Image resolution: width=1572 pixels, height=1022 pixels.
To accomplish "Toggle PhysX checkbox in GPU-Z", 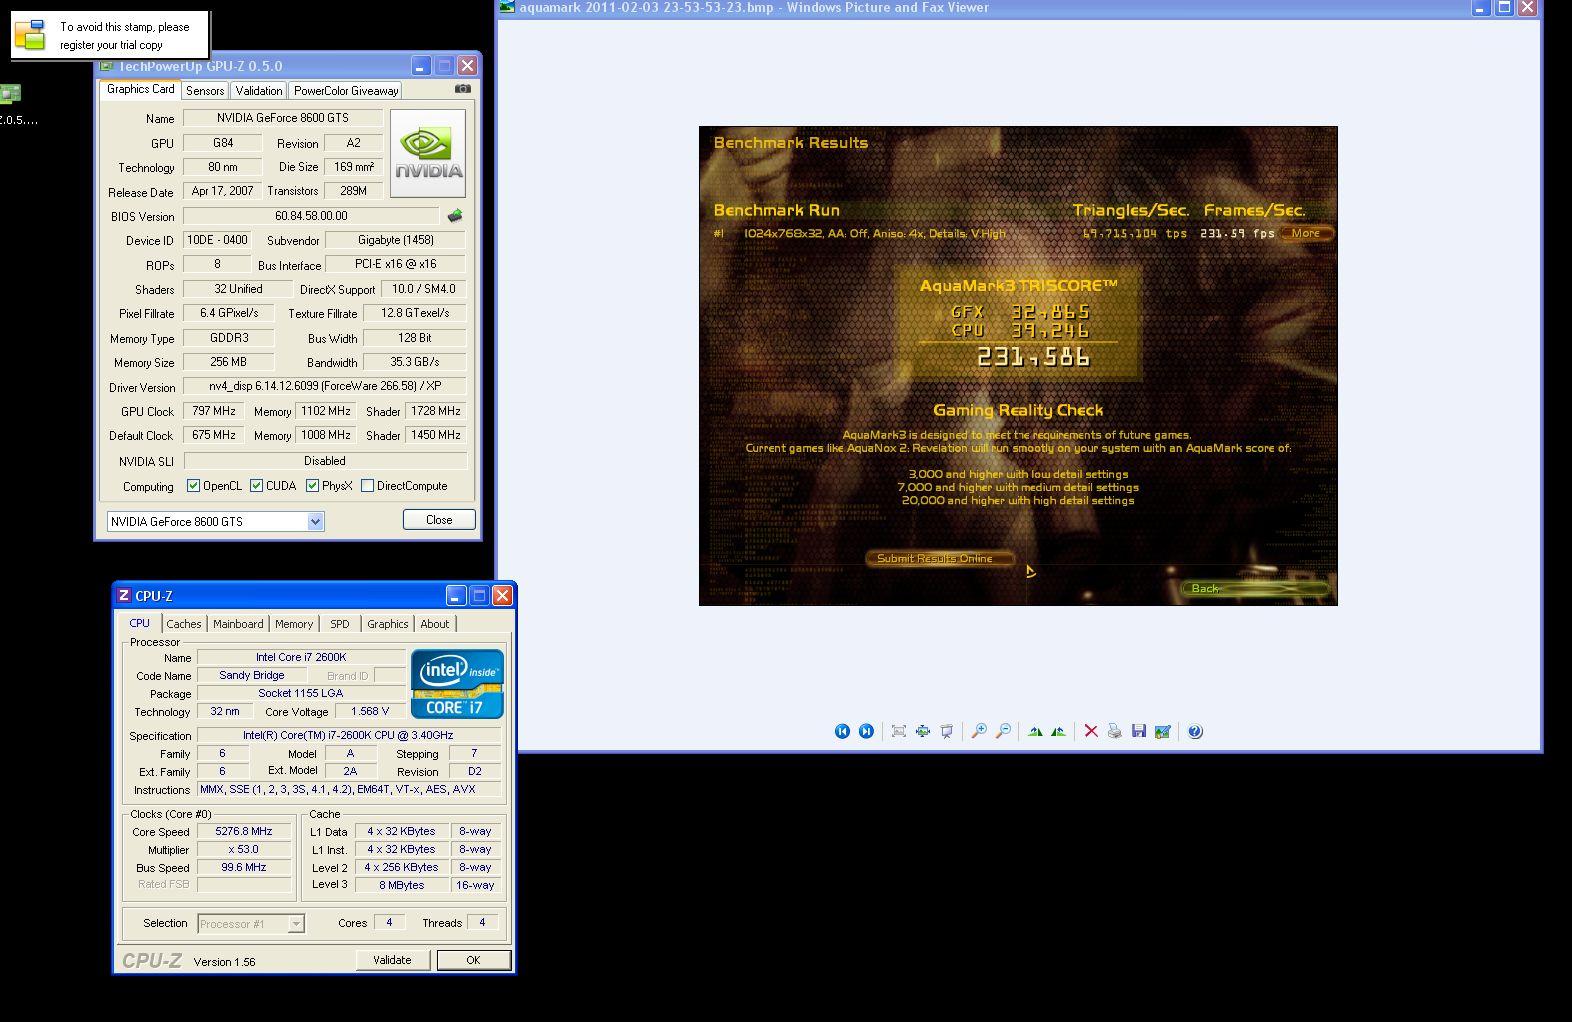I will 313,486.
